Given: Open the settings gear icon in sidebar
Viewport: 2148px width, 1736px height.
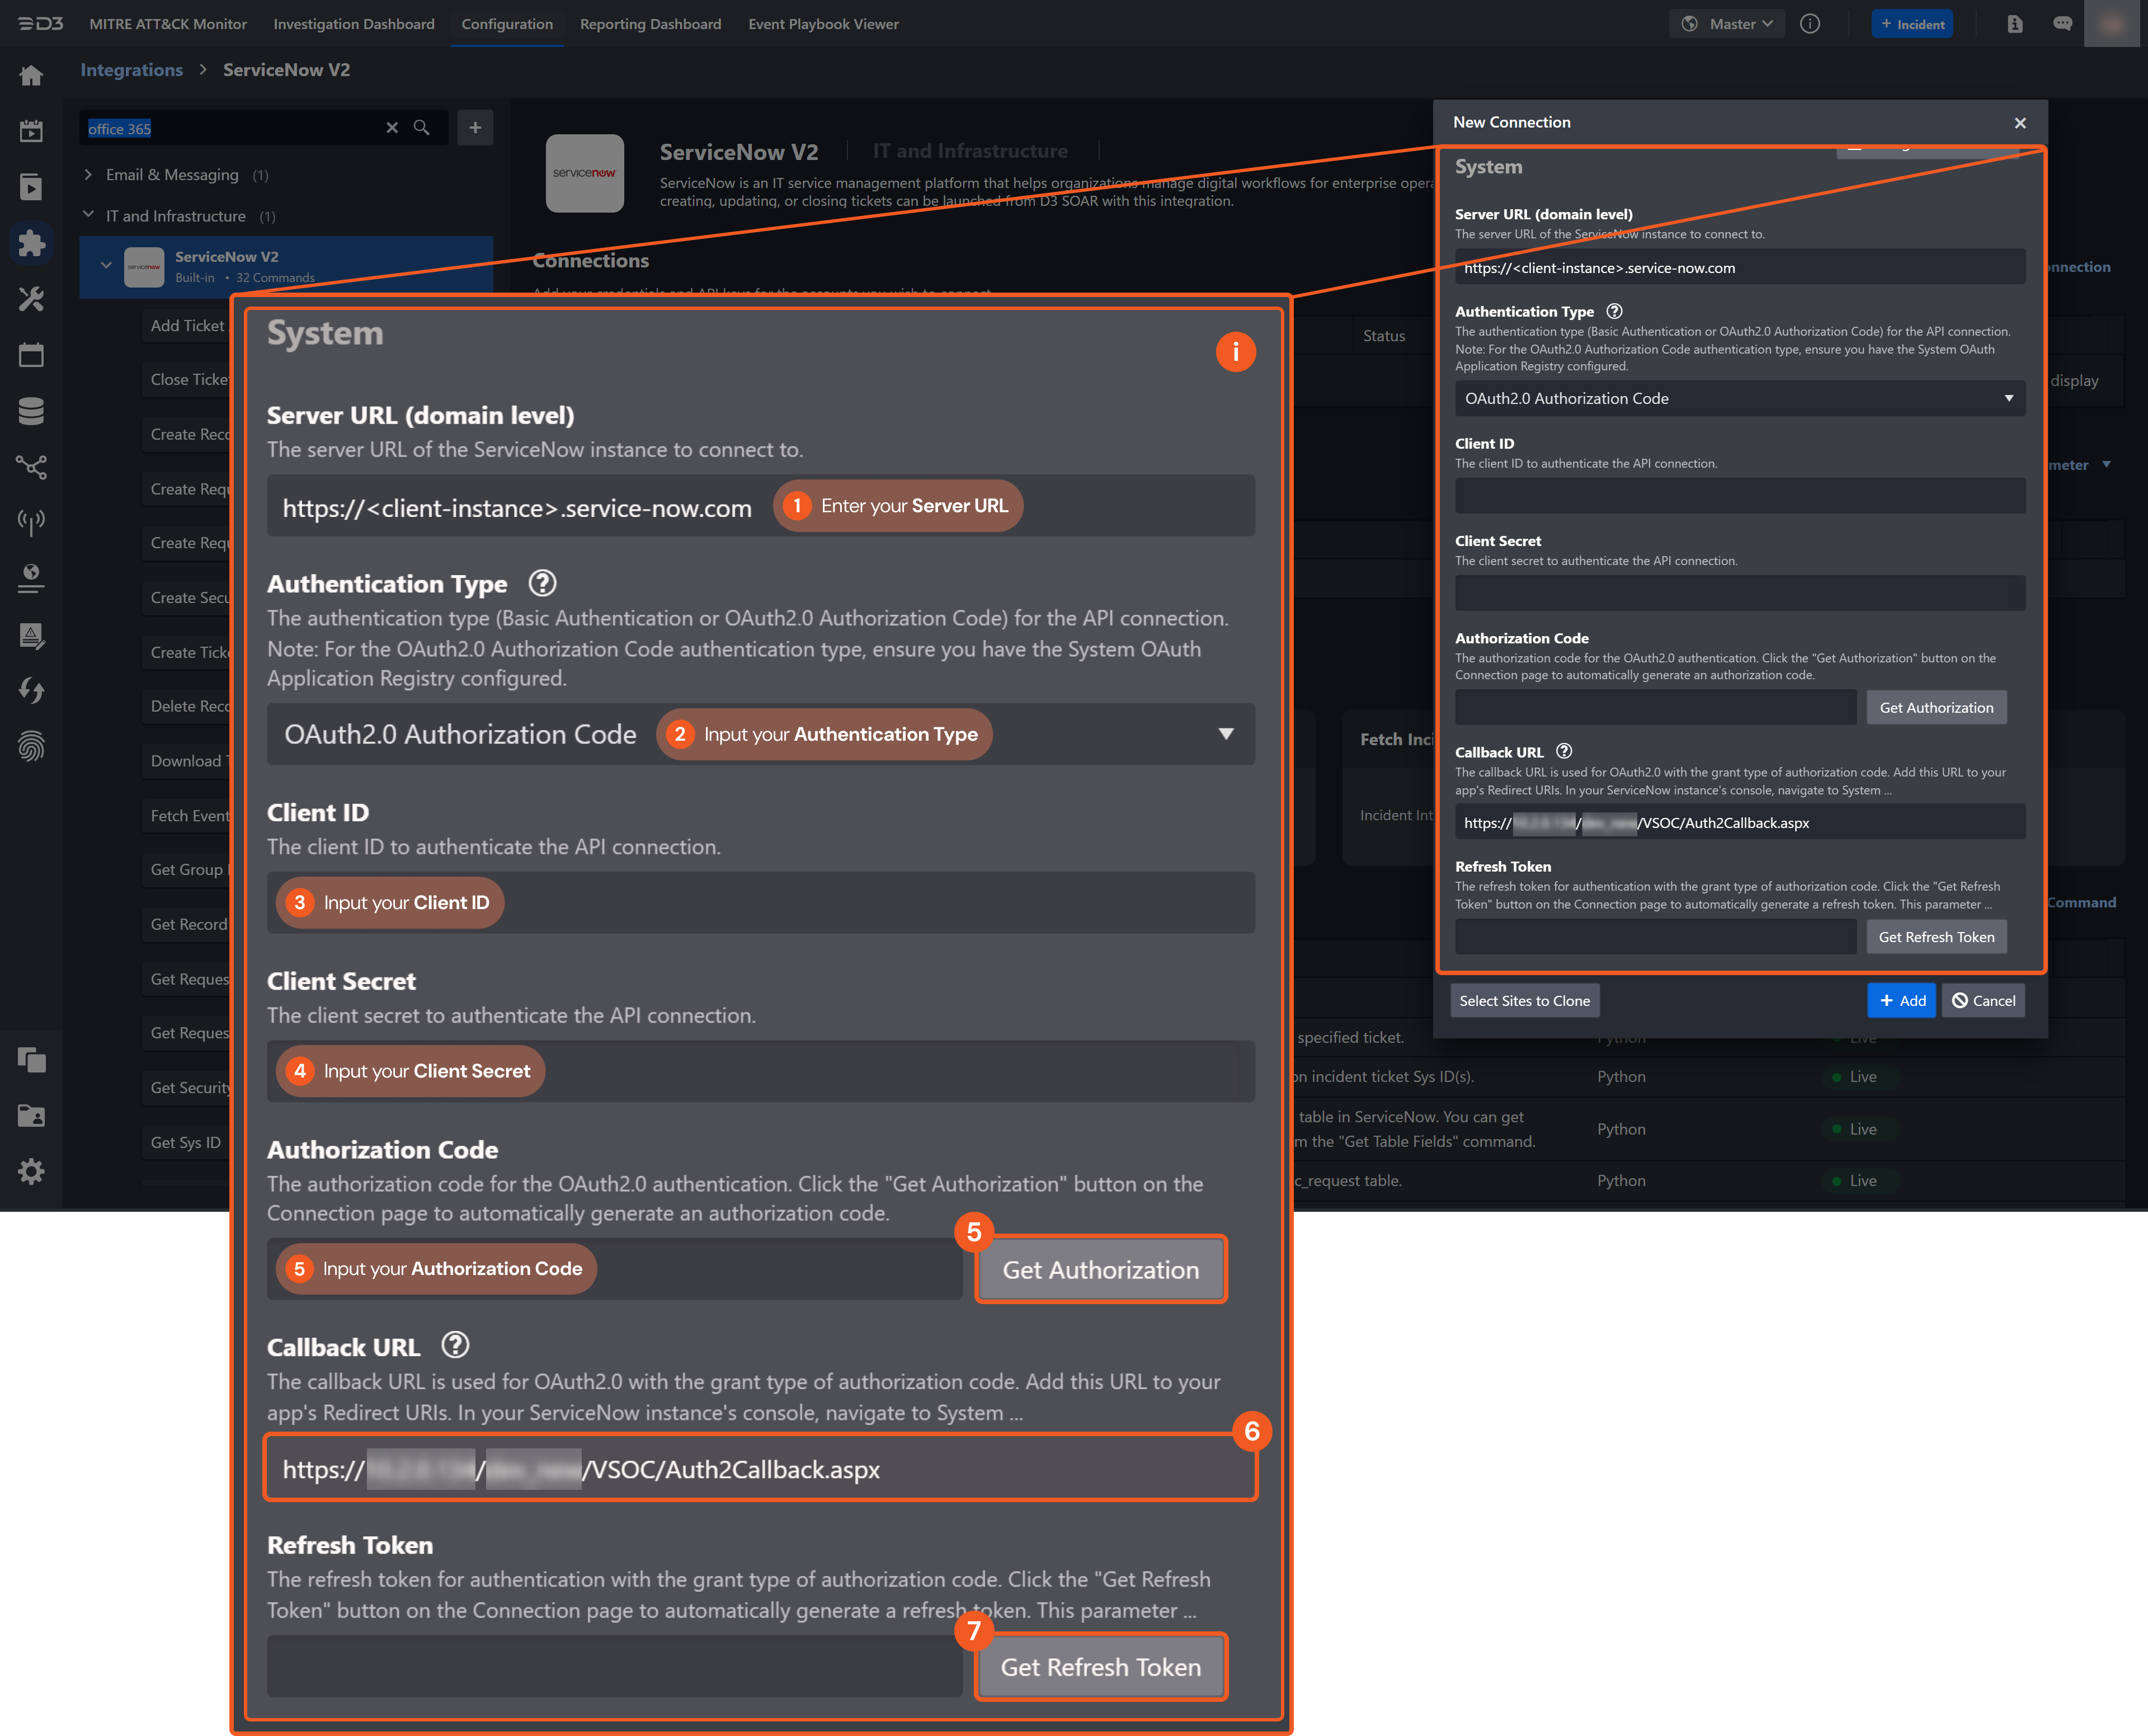Looking at the screenshot, I should point(31,1171).
